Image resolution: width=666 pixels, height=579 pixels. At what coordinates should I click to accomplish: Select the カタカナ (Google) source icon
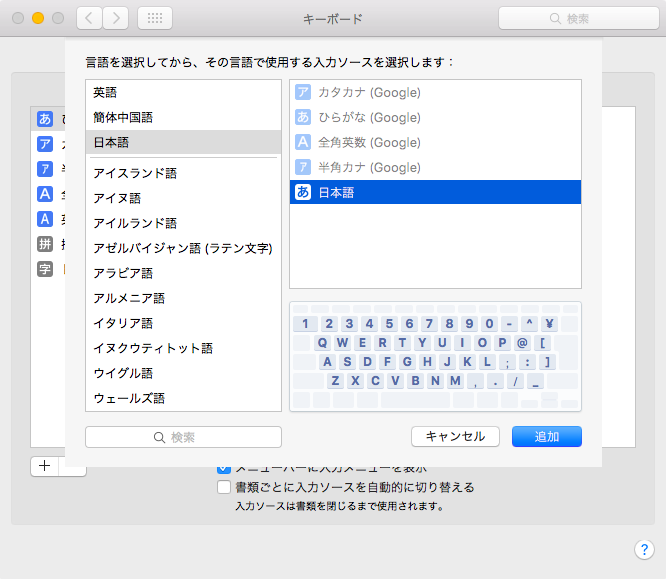point(303,92)
